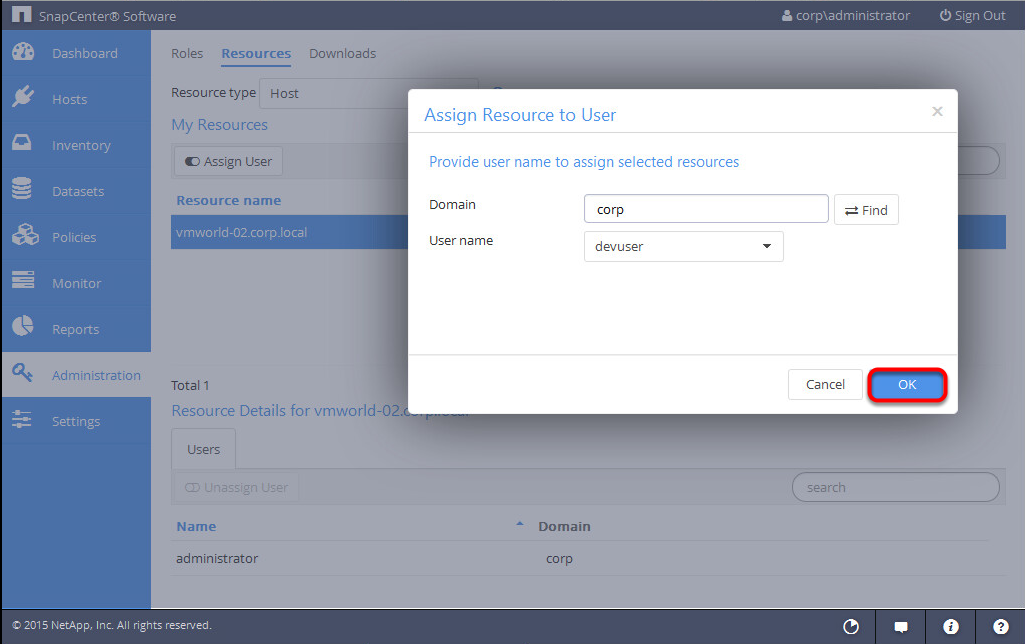Screen dimensions: 1025x644
Task: Click the NetApp logo icon
Action: [21, 14]
